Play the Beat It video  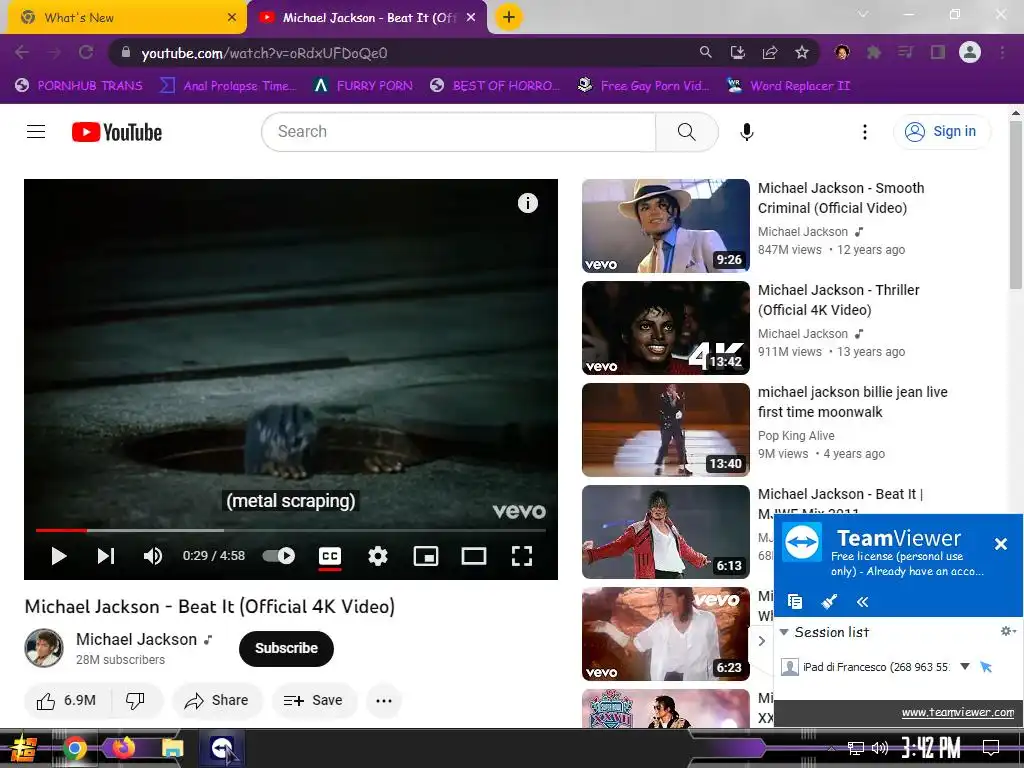click(58, 556)
